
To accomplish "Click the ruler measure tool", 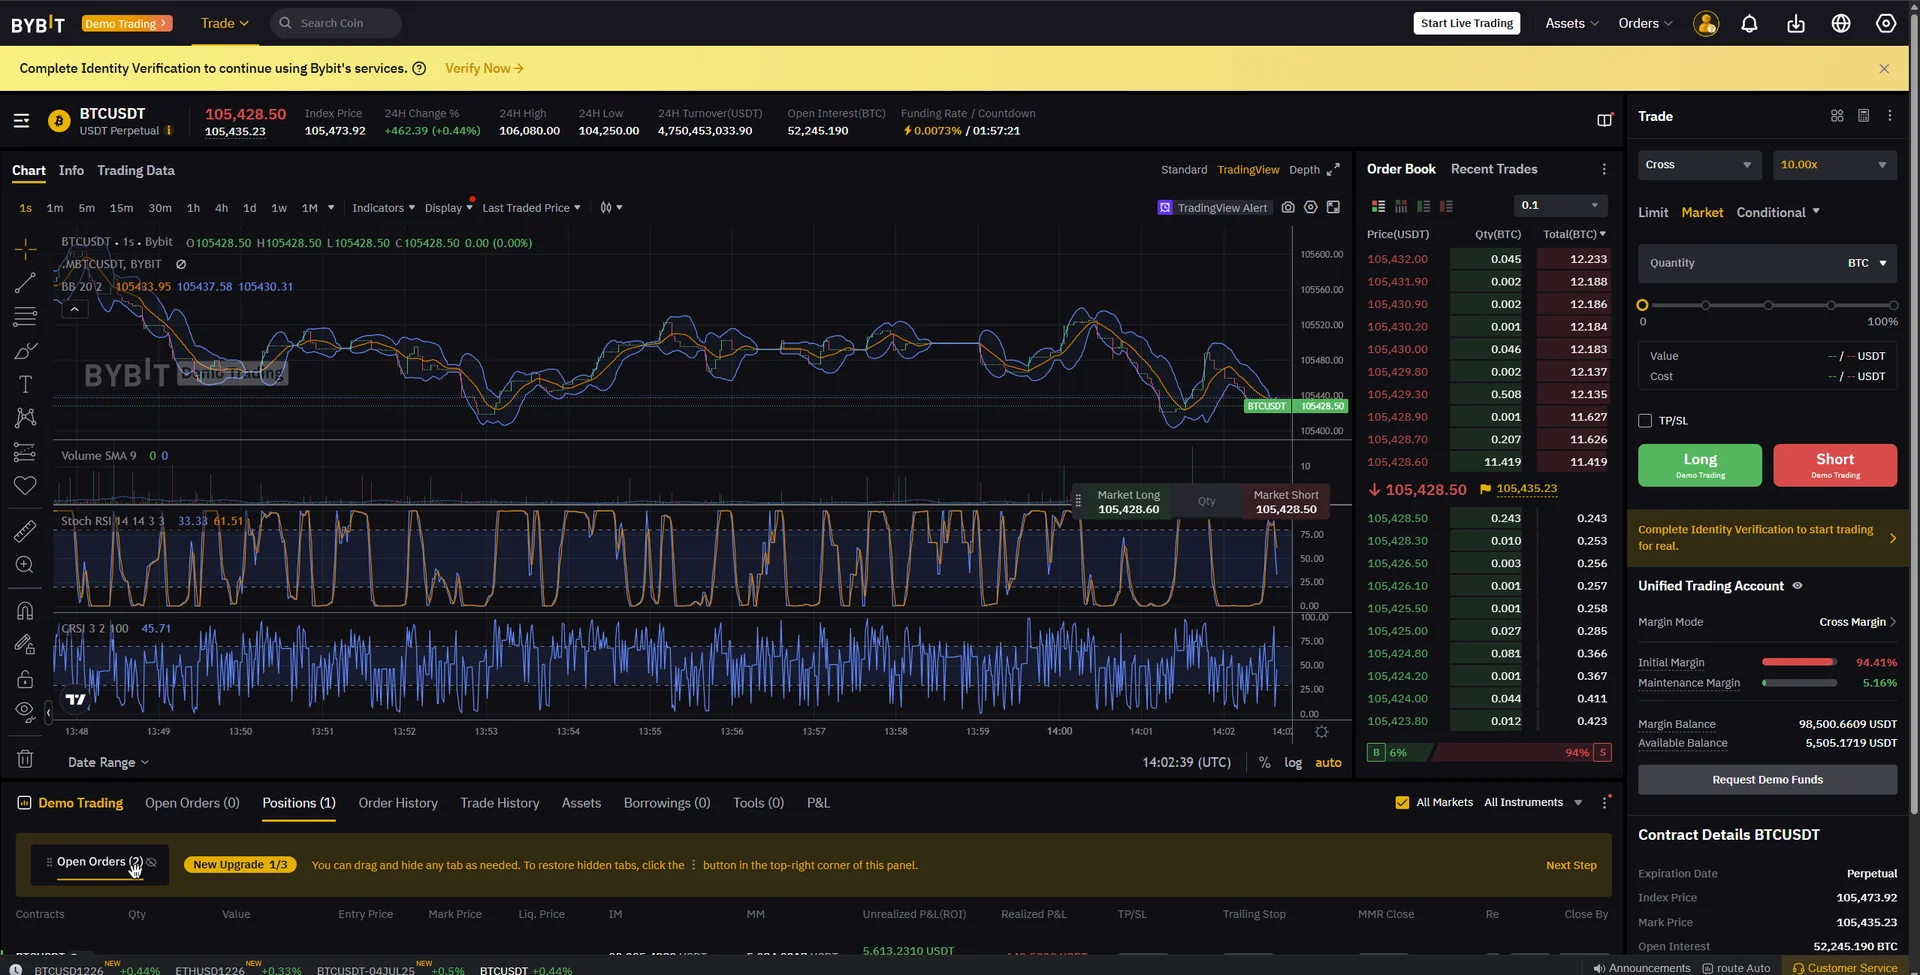I will pyautogui.click(x=25, y=531).
